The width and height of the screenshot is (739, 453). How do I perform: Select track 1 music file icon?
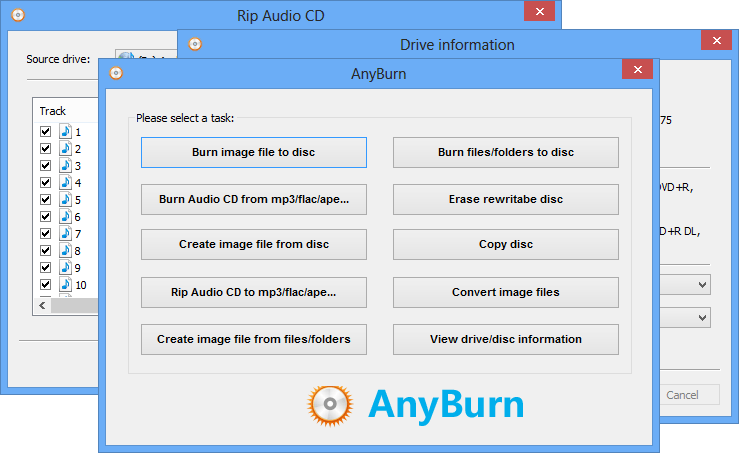[x=66, y=131]
